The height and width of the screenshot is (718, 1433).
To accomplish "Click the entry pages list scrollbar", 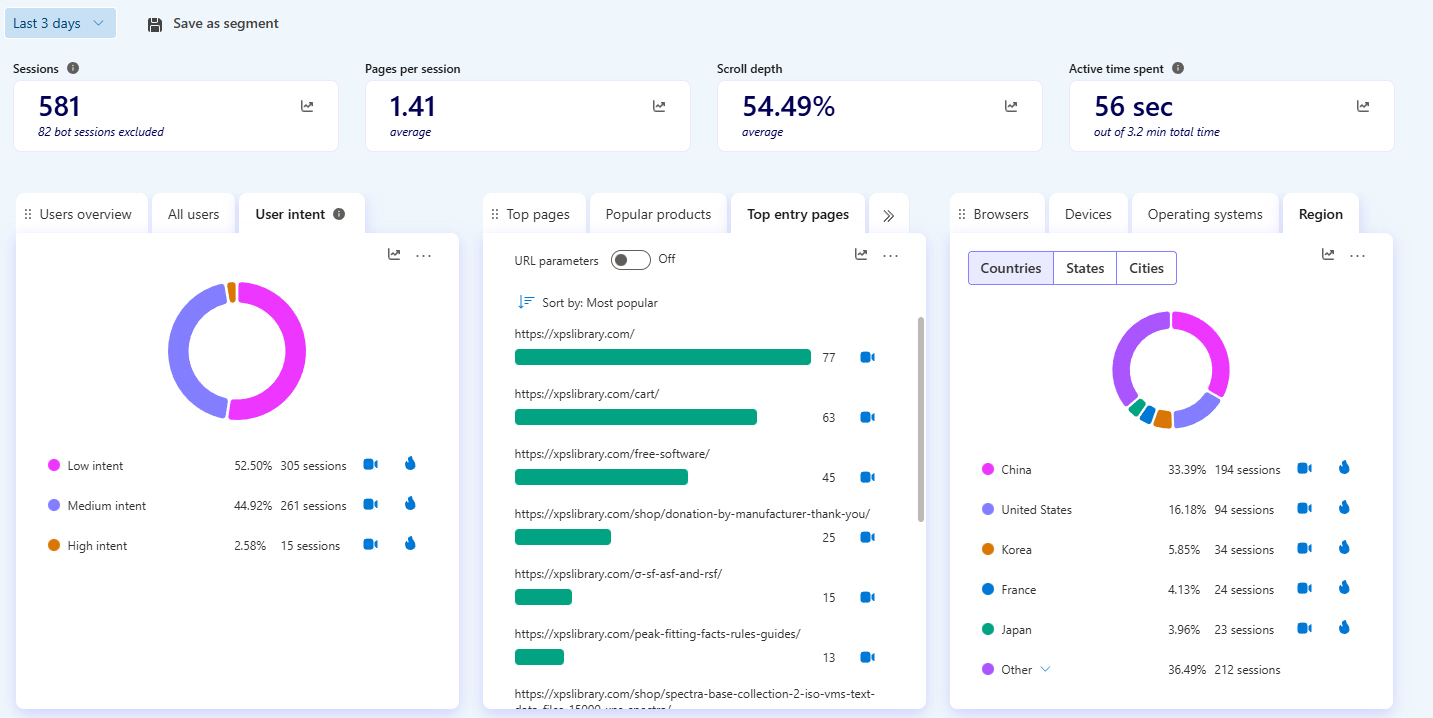I will (920, 420).
